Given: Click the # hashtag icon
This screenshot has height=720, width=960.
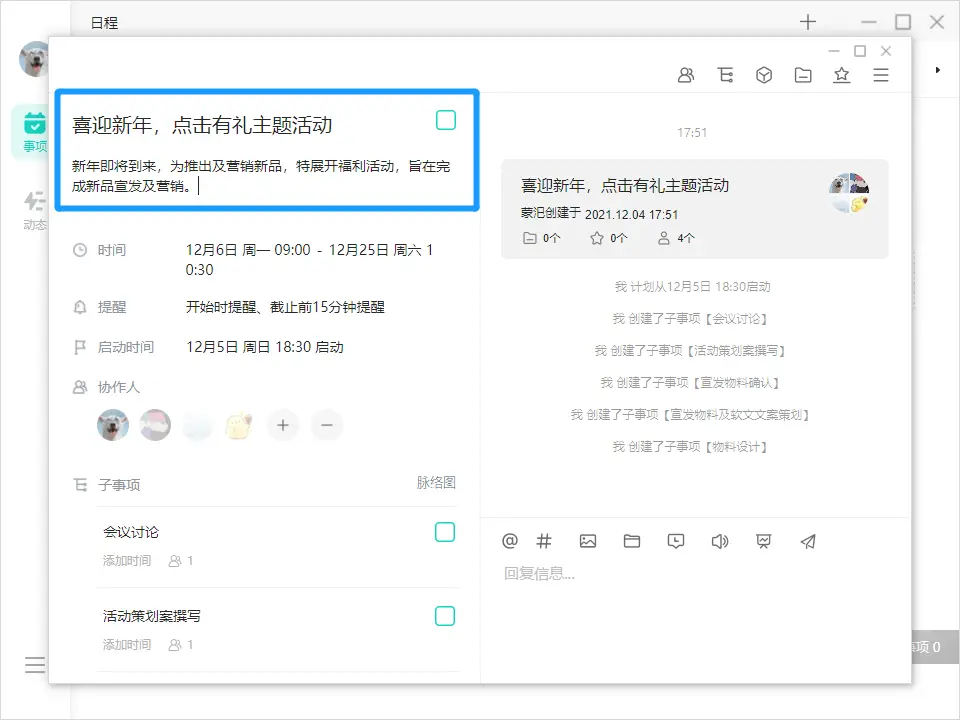Looking at the screenshot, I should pyautogui.click(x=544, y=541).
